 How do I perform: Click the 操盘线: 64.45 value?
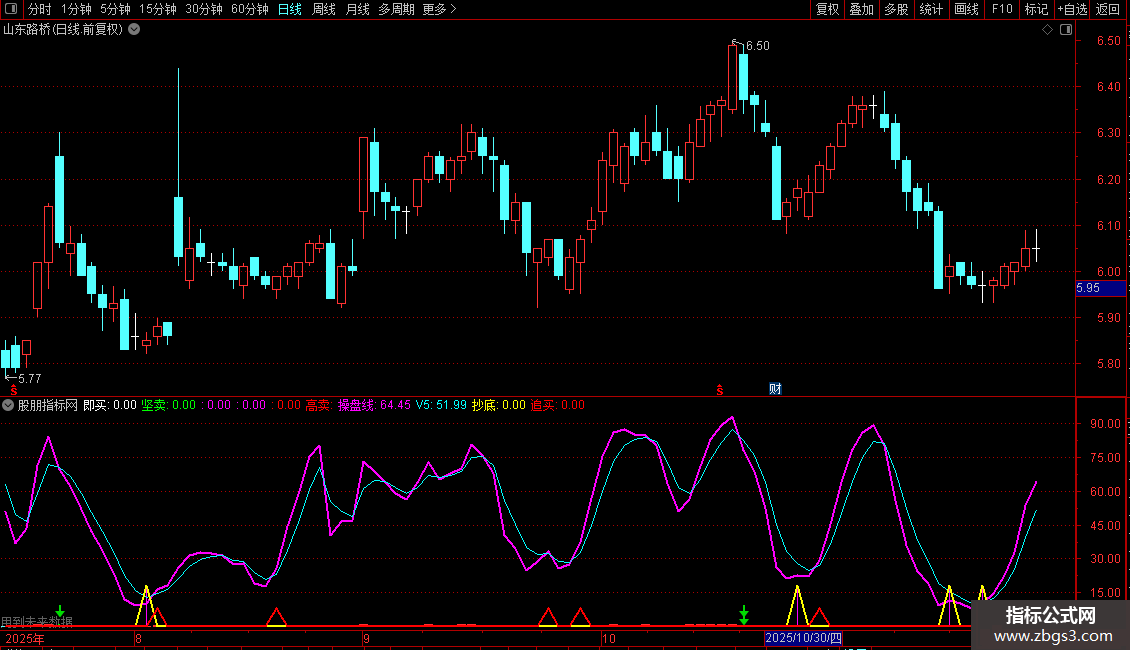click(374, 405)
